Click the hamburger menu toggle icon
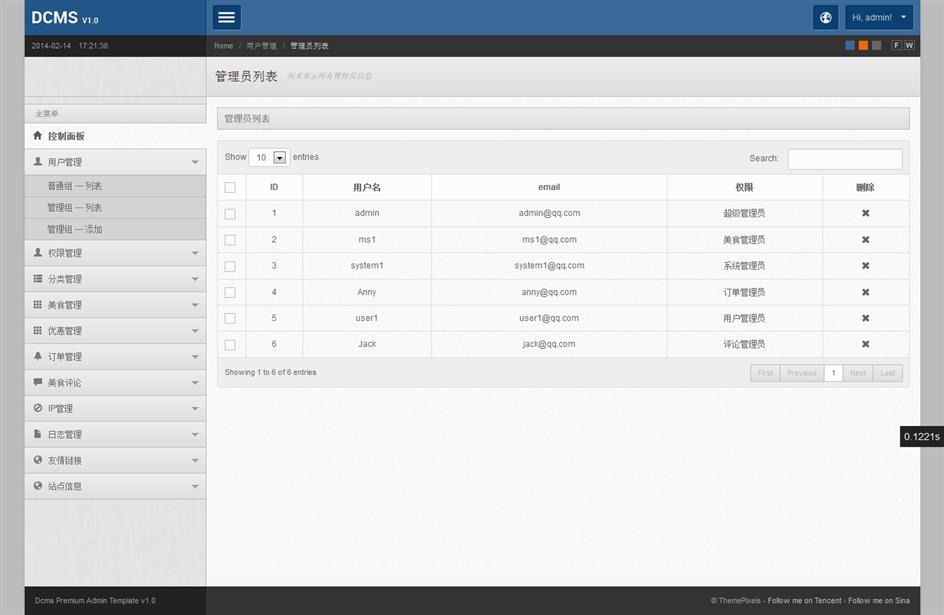Screen dimensions: 944x615 (x=227, y=17)
